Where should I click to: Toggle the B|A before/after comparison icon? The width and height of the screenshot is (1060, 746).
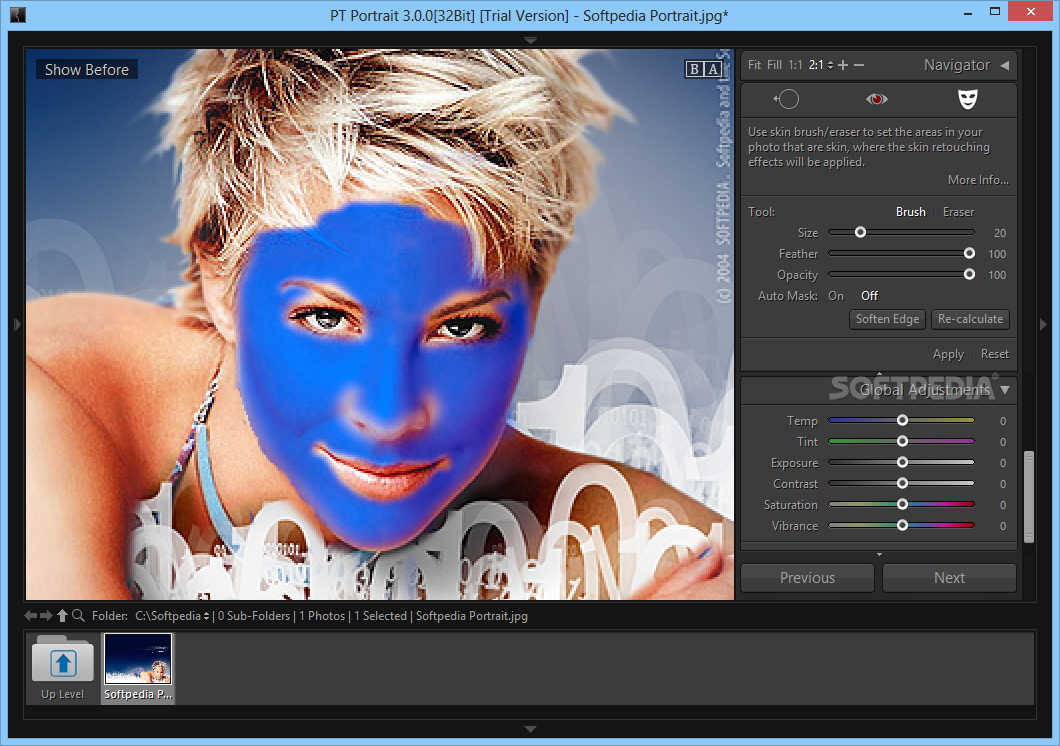point(704,69)
